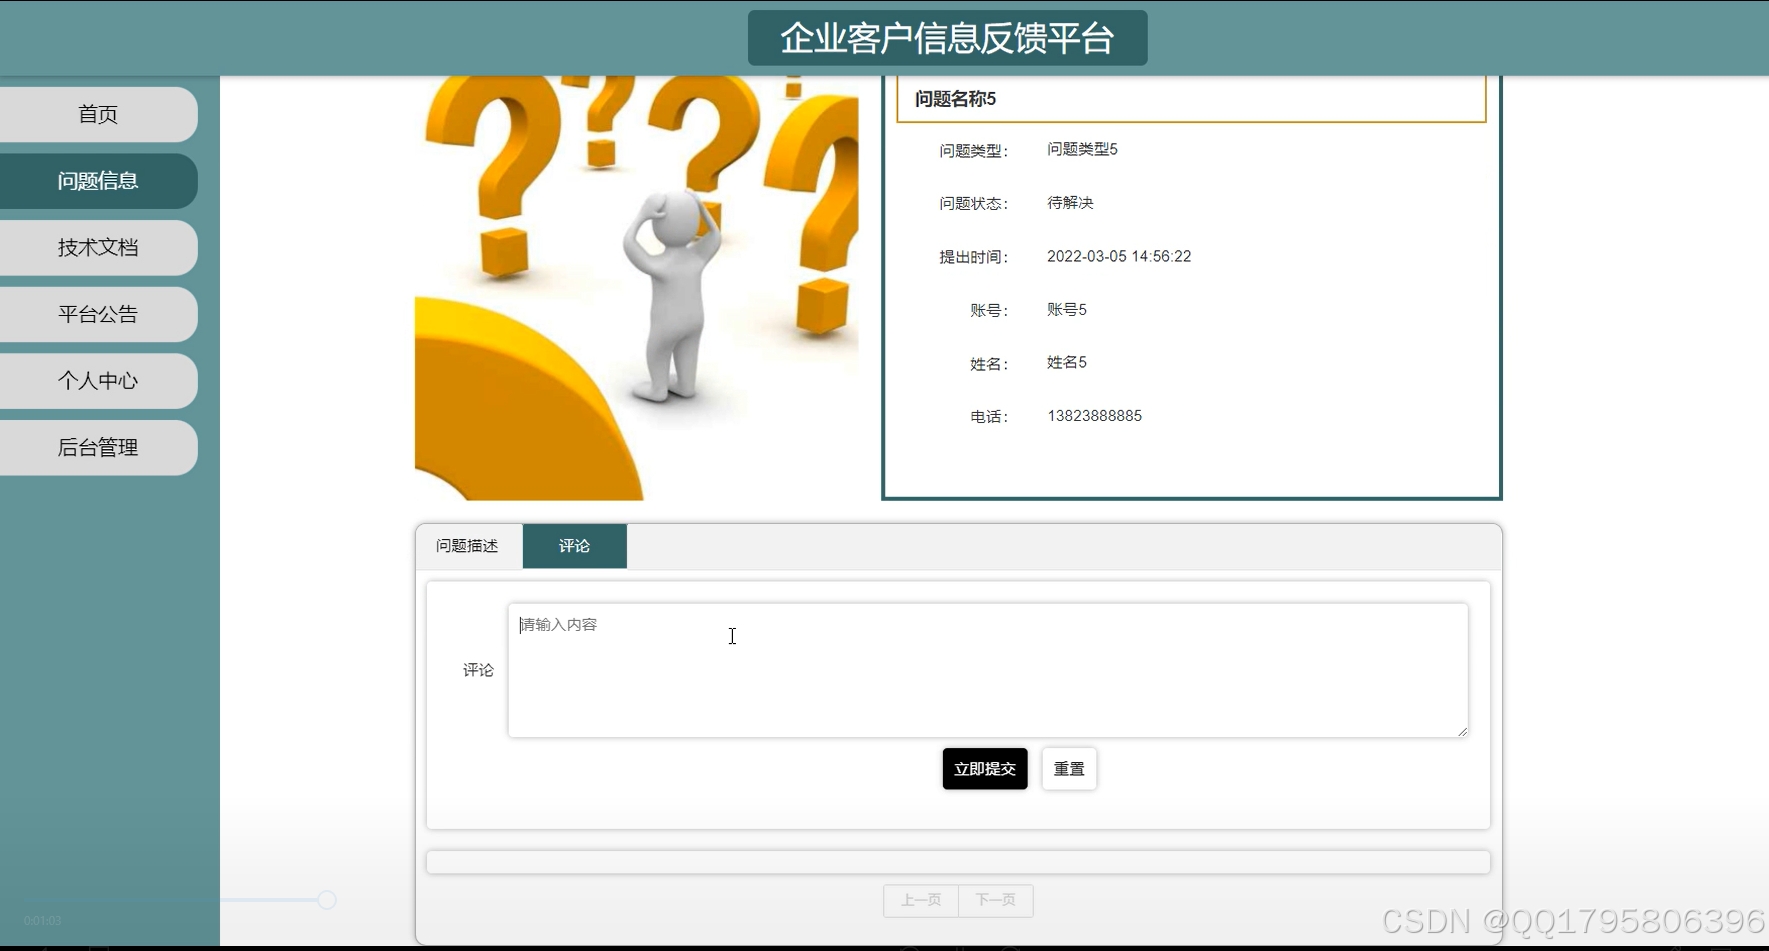
Task: Expand the collapsed bar above pagination
Action: point(958,861)
